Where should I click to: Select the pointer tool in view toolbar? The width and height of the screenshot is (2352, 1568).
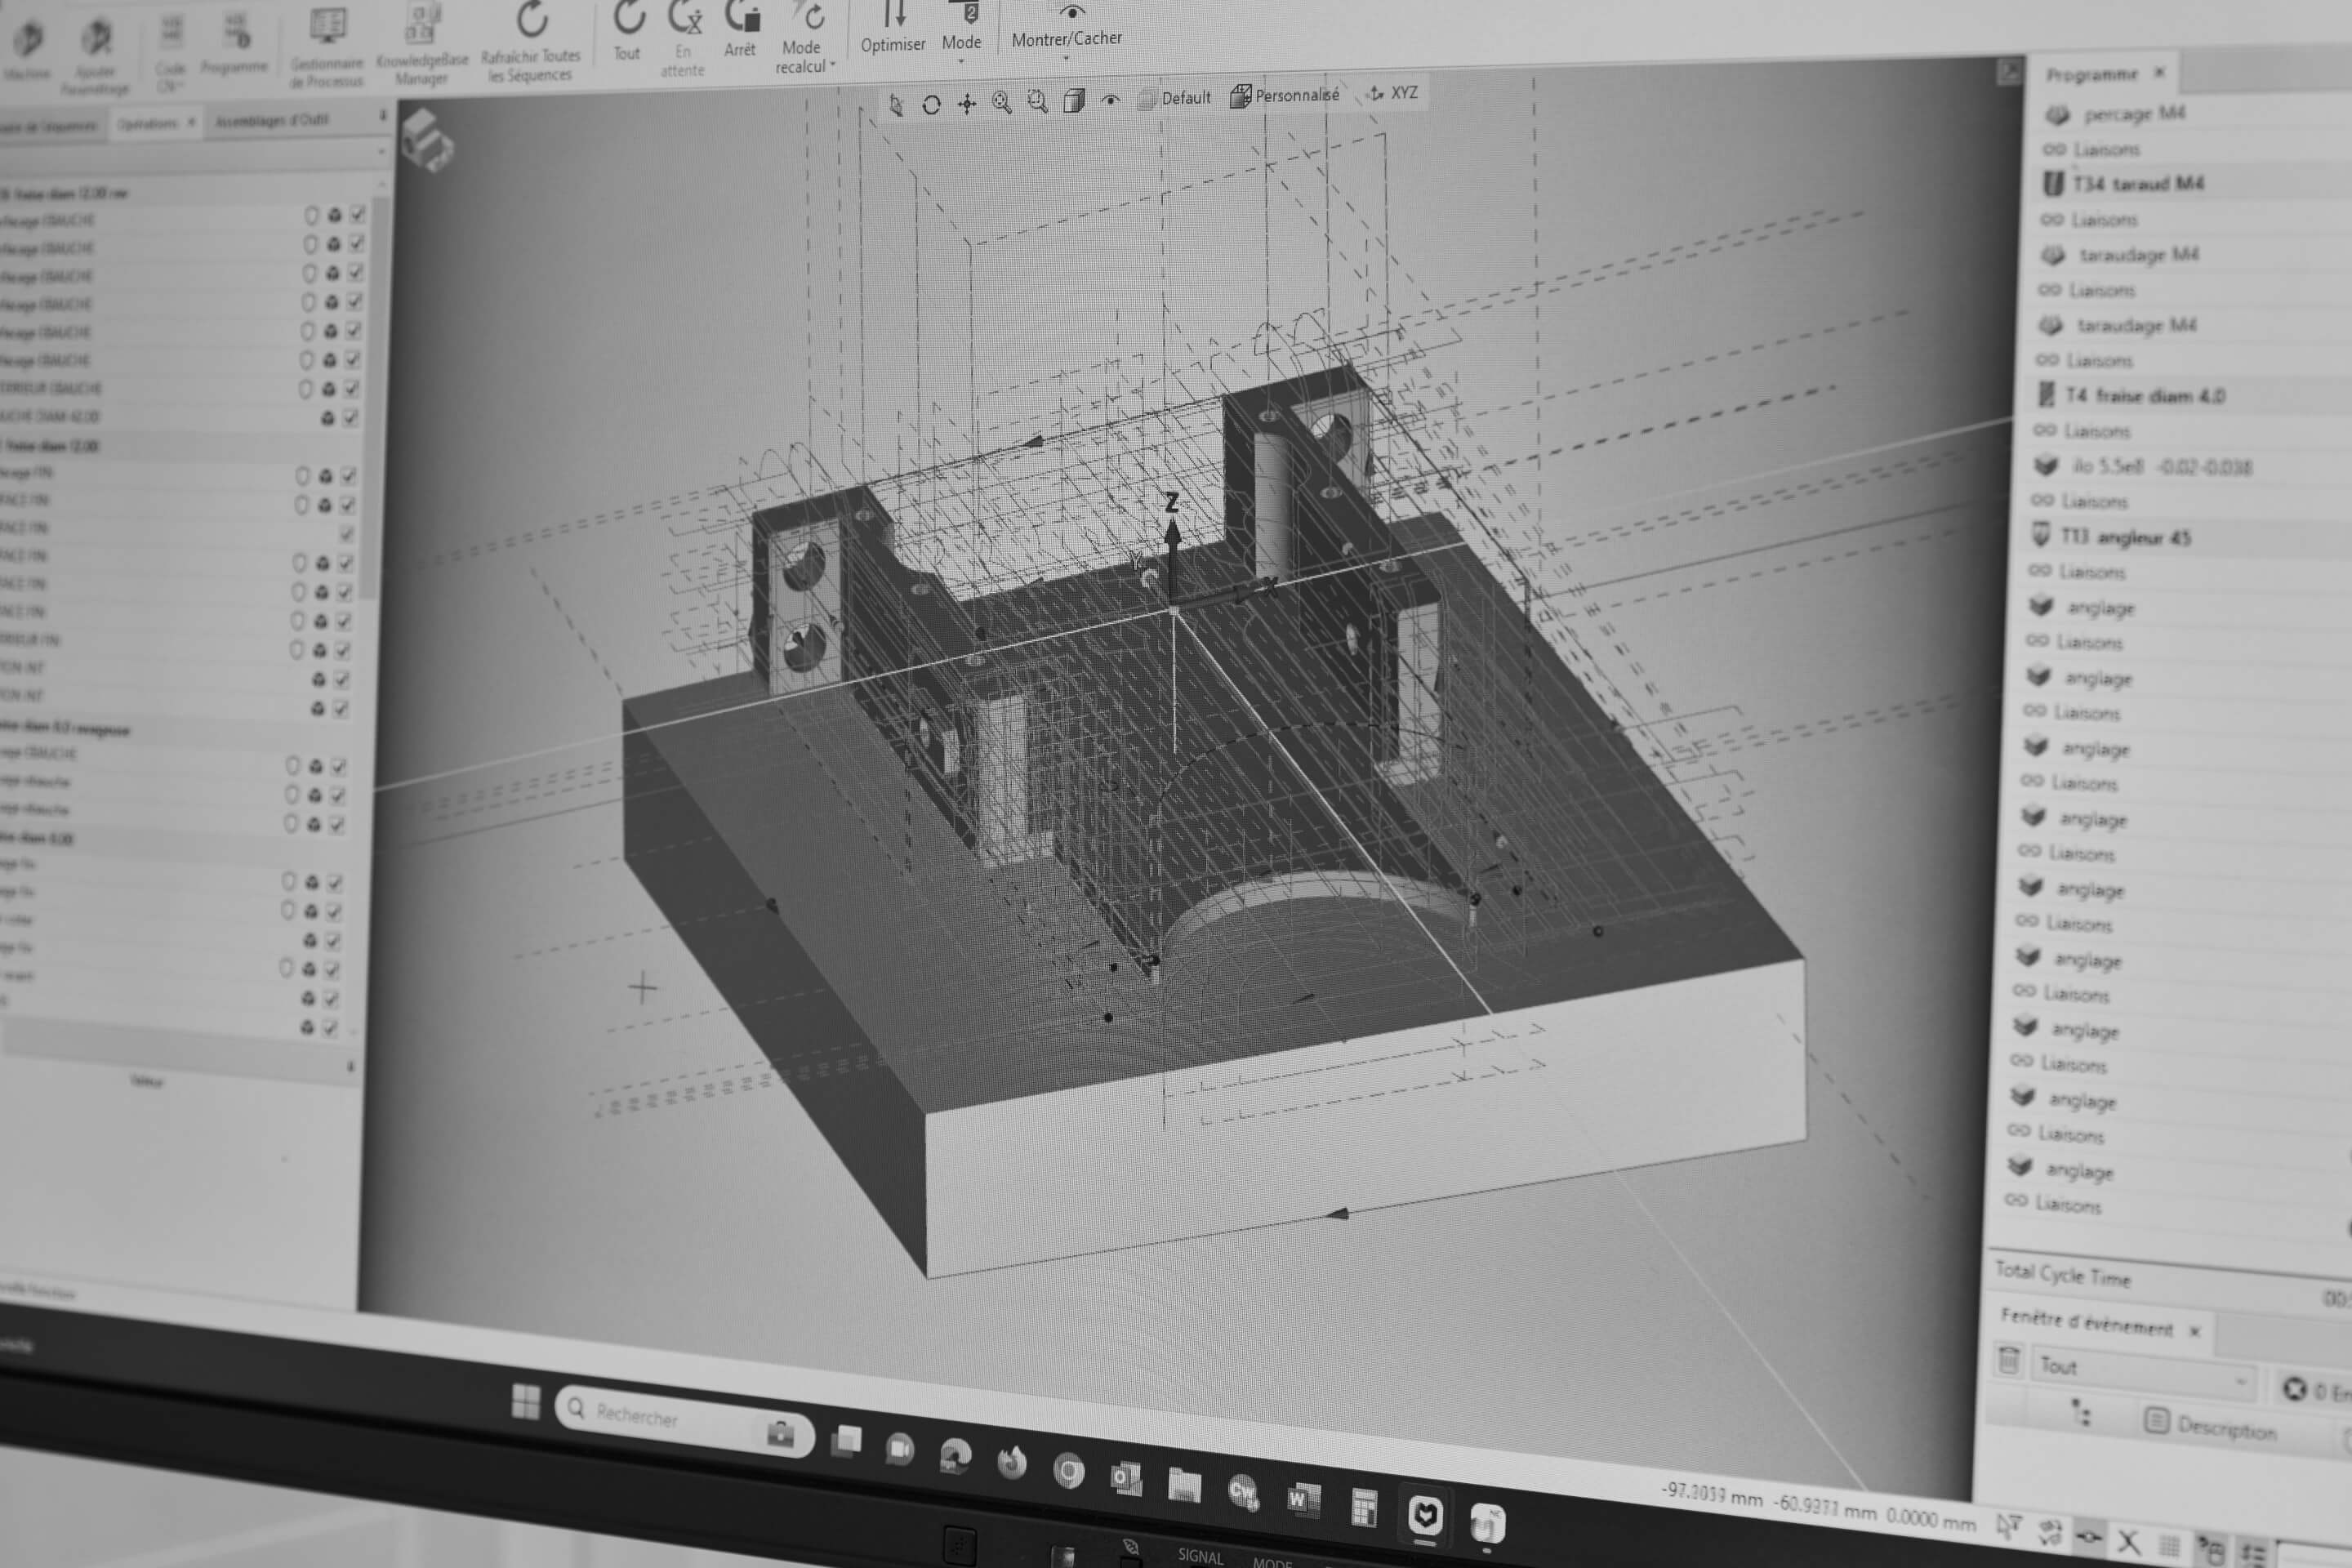pos(897,105)
